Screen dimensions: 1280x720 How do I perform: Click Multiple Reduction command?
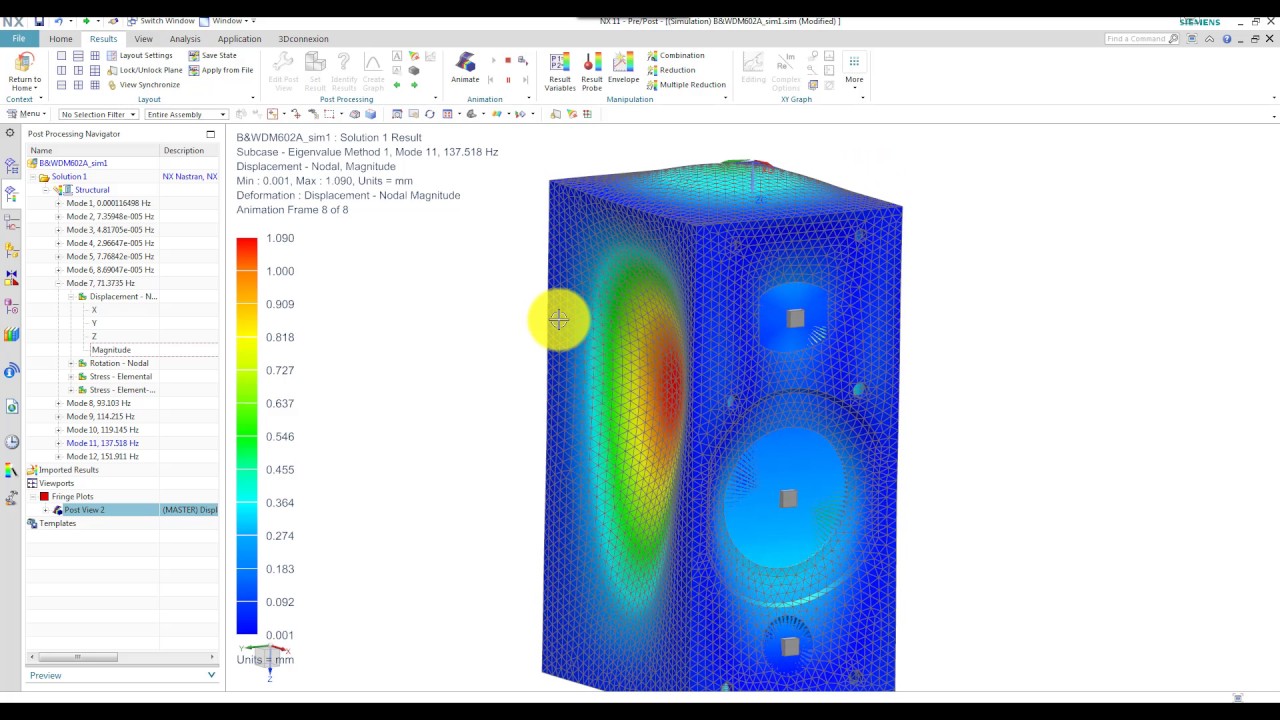click(686, 85)
